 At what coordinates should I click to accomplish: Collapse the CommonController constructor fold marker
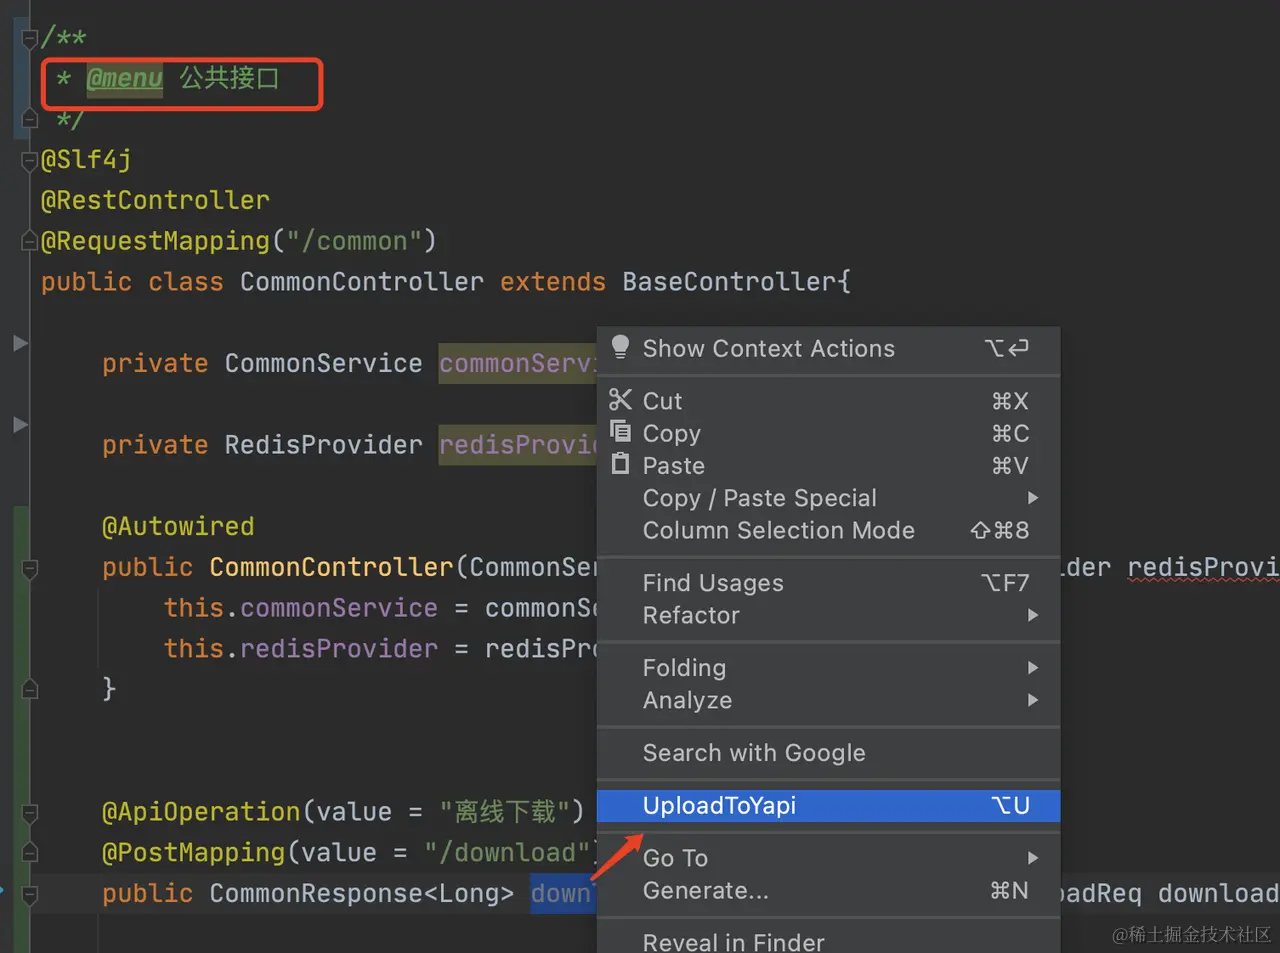tap(30, 568)
